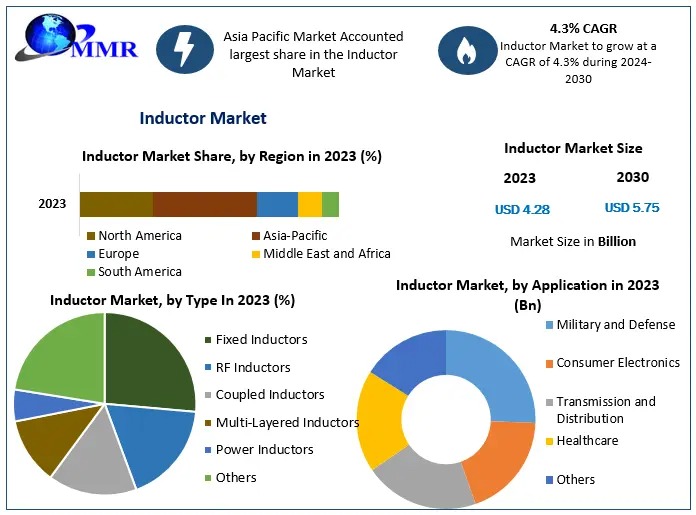Click the USD 5.75 market size value

632,208
